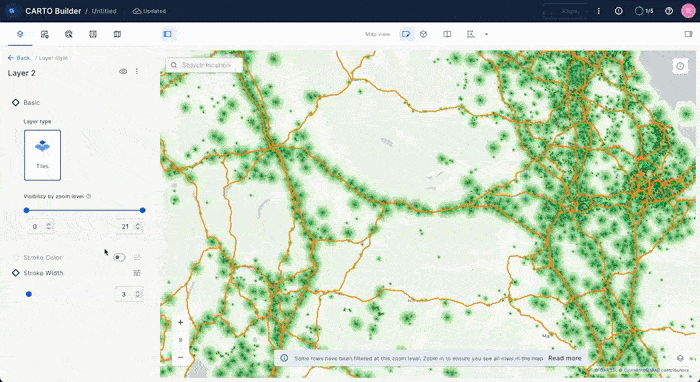Select the 2D map view icon
This screenshot has height=382, width=700.
click(406, 34)
